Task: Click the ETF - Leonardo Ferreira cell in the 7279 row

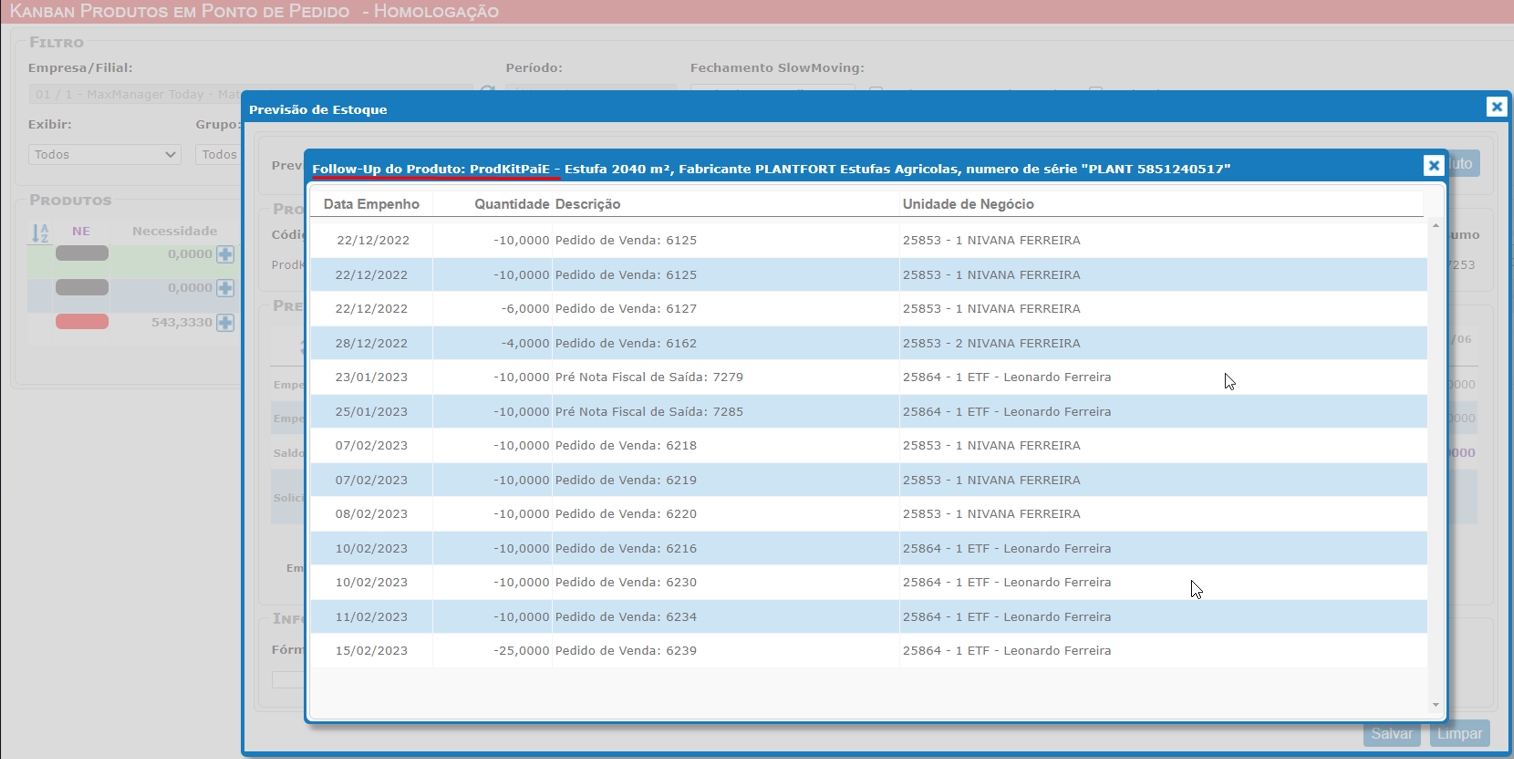Action: pyautogui.click(x=1006, y=377)
